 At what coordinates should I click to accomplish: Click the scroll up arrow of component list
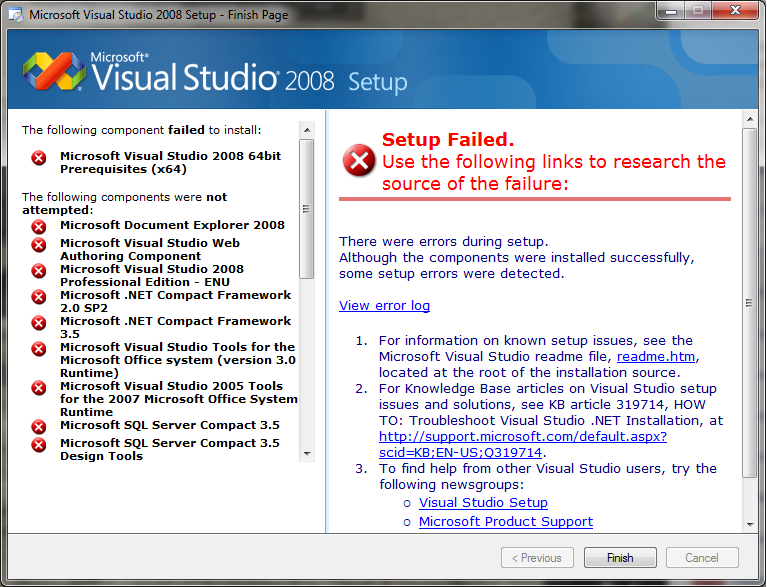(307, 130)
